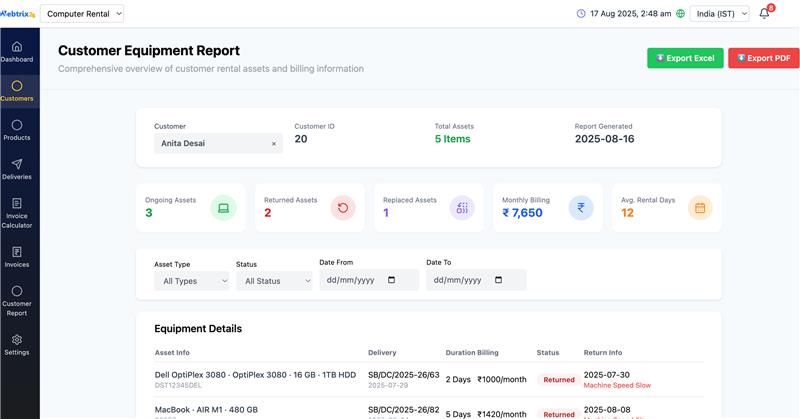The height and width of the screenshot is (419, 800).
Task: Open the Status filter dropdown
Action: 274,281
